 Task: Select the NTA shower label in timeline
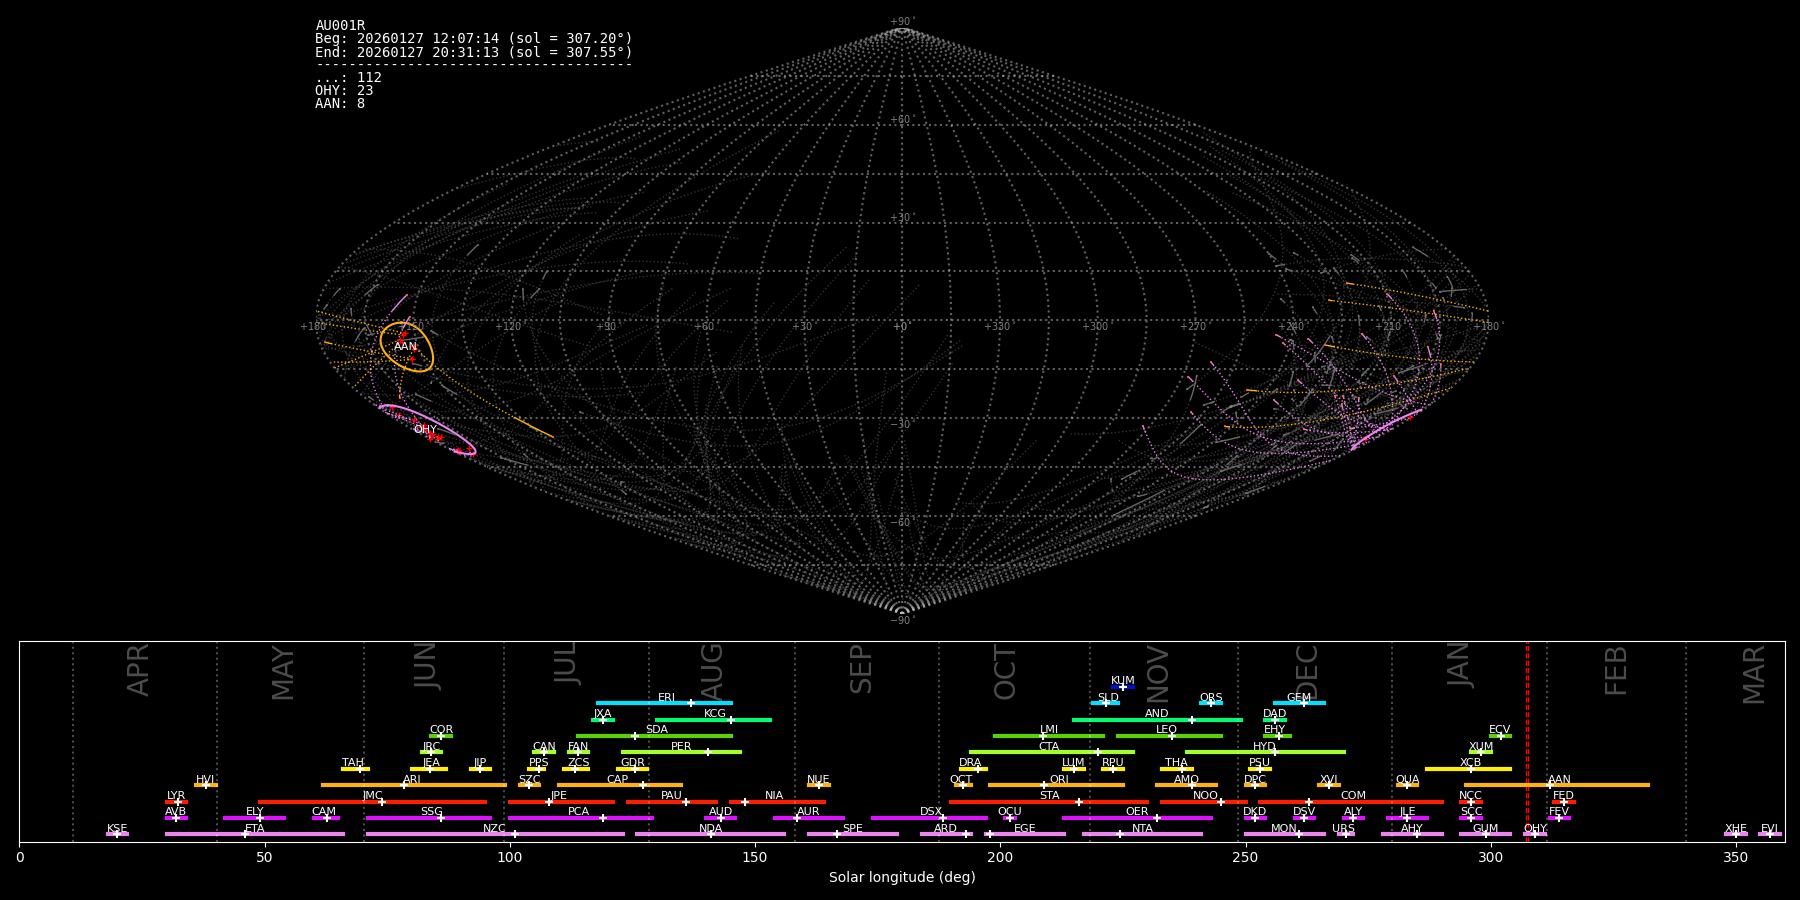tap(1142, 829)
